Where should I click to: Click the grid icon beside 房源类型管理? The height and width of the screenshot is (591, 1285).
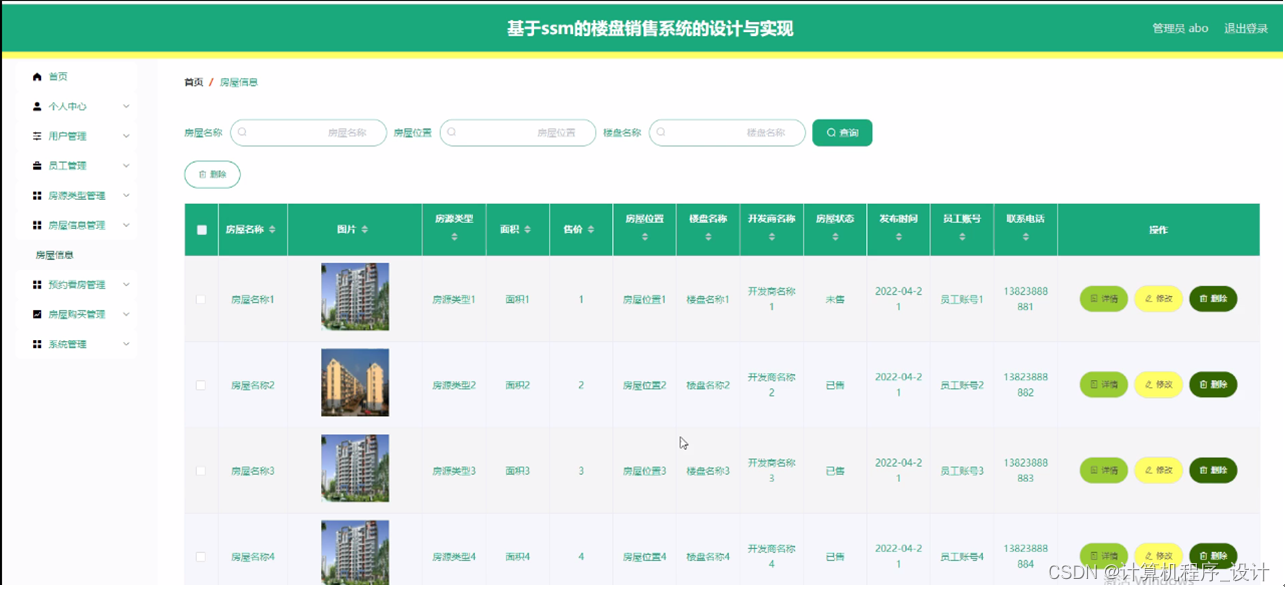[37, 196]
